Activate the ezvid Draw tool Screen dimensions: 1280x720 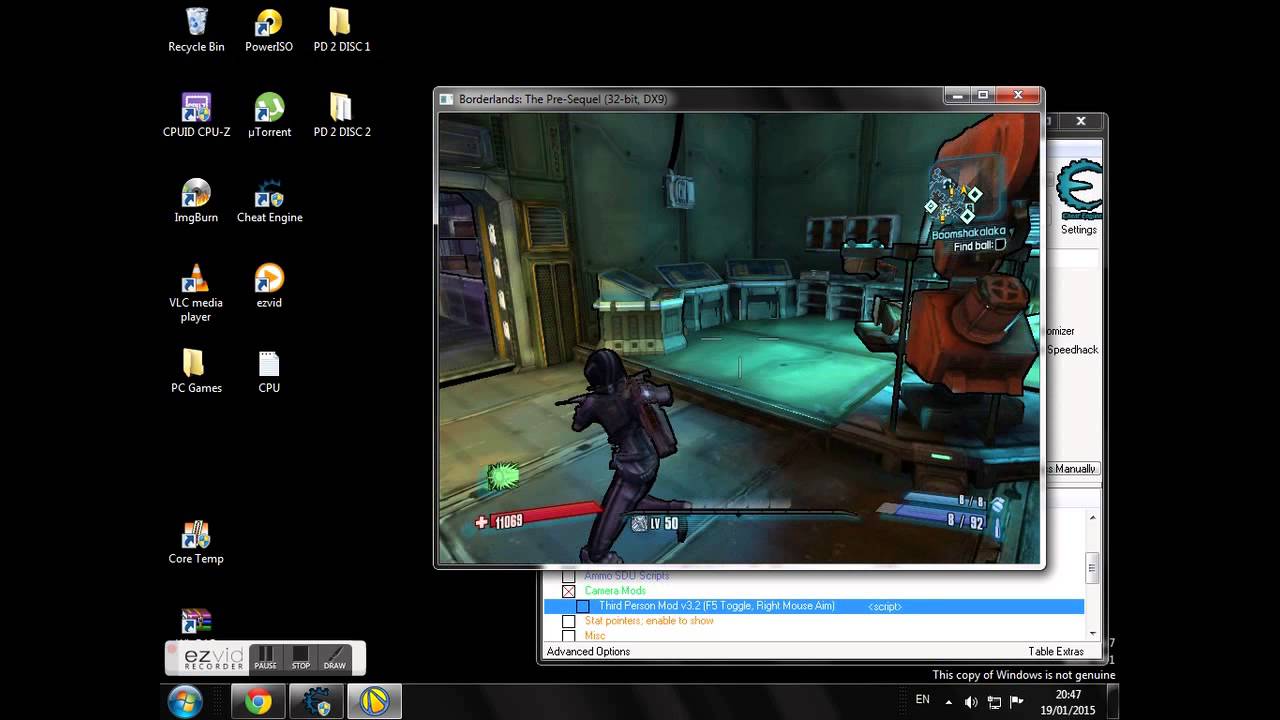[334, 657]
